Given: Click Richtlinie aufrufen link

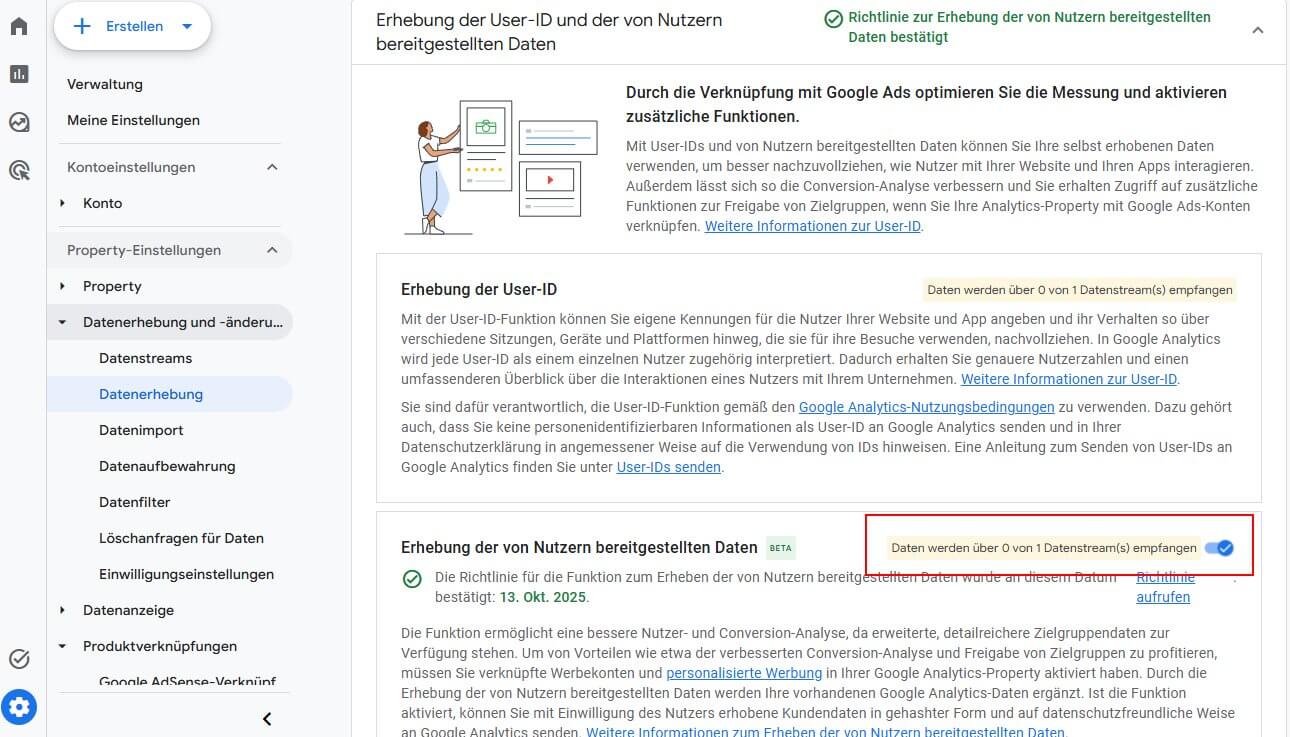Looking at the screenshot, I should [1165, 587].
